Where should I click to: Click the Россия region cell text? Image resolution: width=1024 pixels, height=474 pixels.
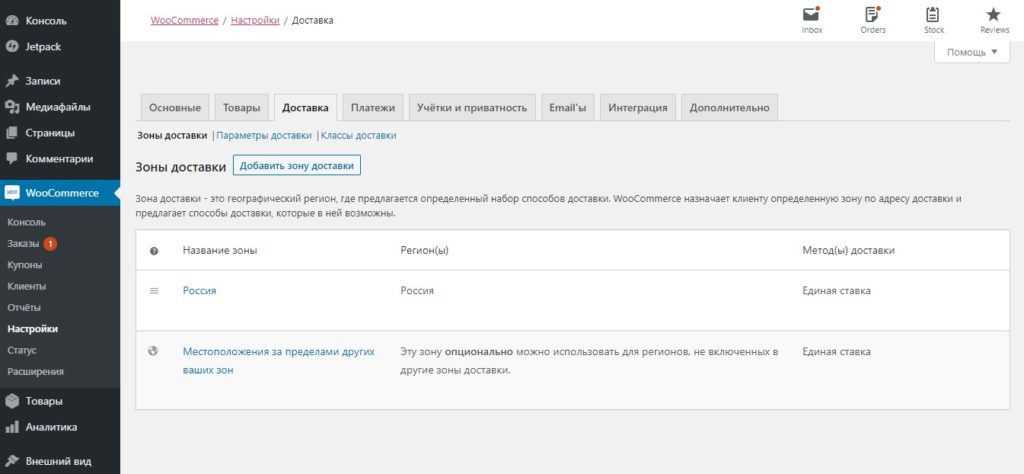tap(417, 291)
